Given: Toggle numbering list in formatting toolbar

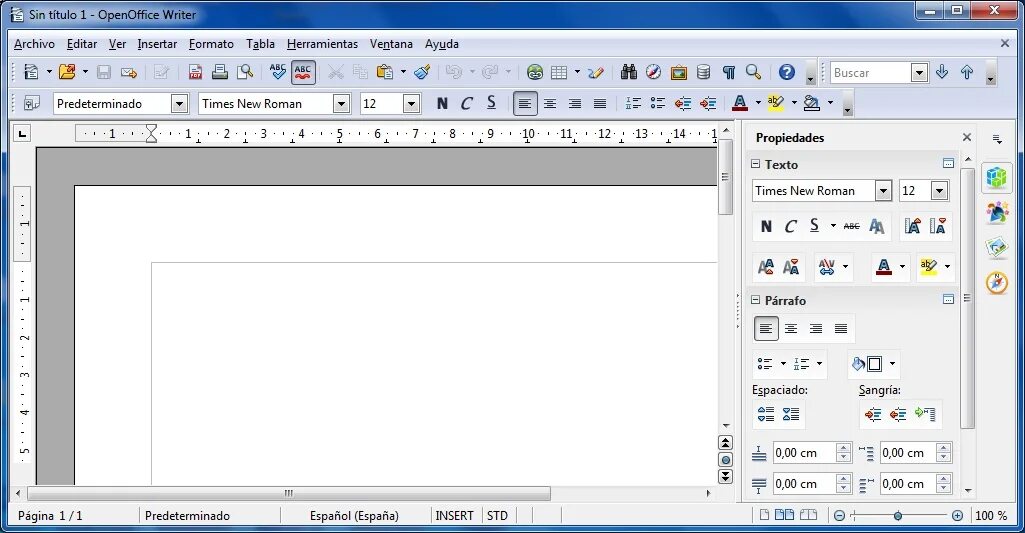Looking at the screenshot, I should click(633, 103).
